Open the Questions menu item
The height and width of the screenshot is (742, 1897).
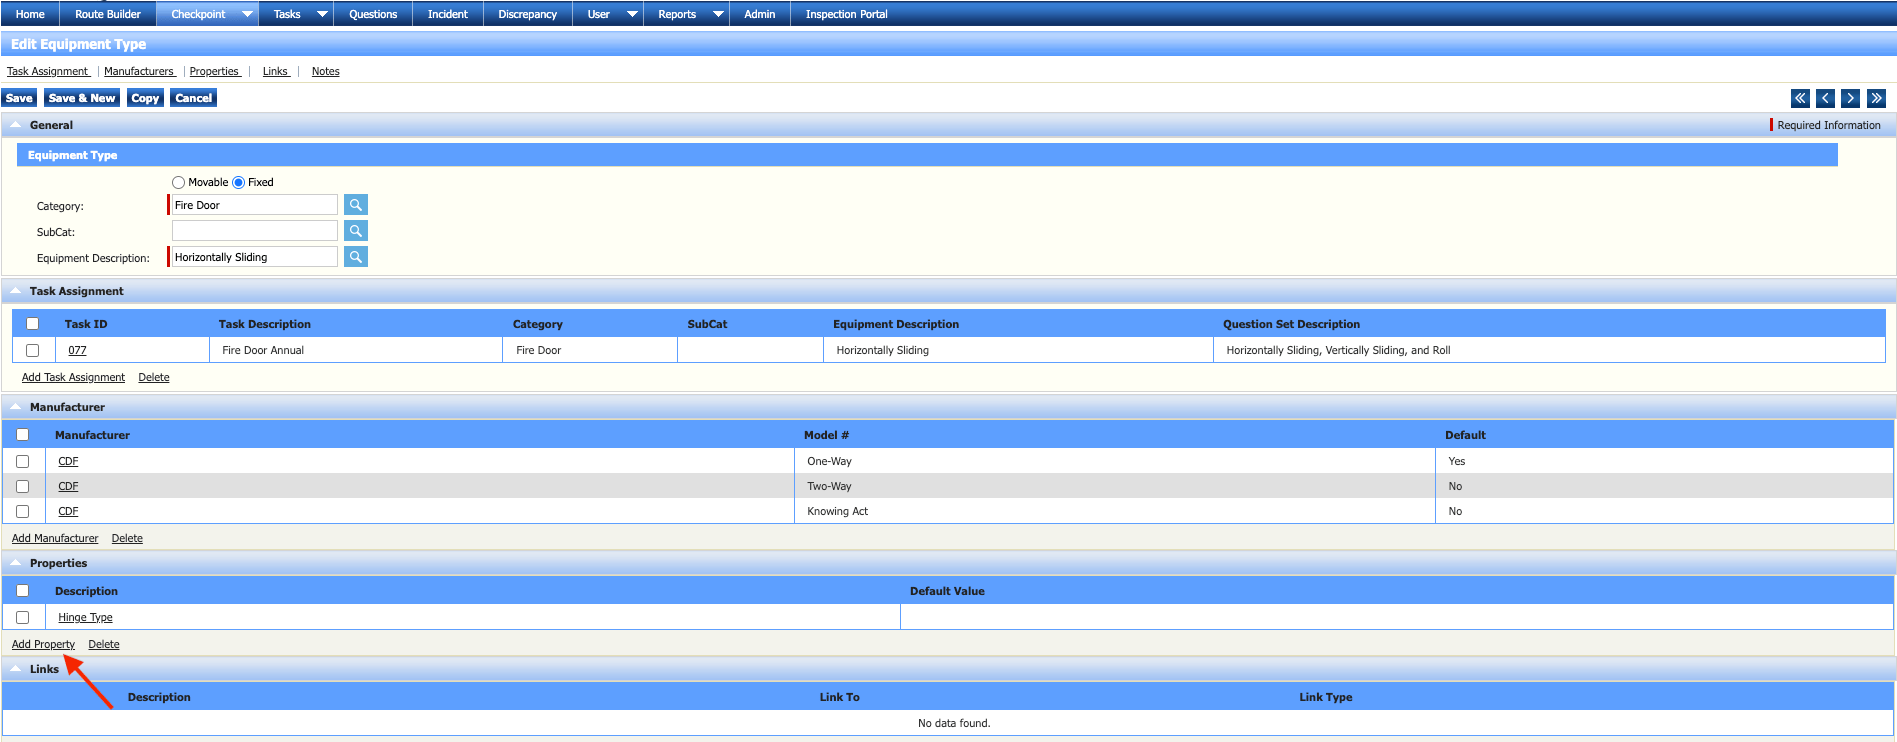pos(373,14)
